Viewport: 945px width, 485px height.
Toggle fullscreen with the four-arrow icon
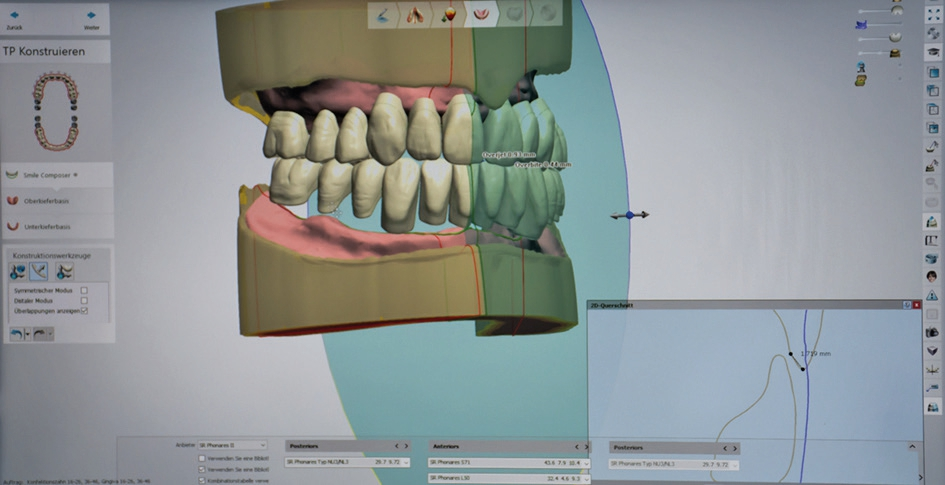point(932,15)
